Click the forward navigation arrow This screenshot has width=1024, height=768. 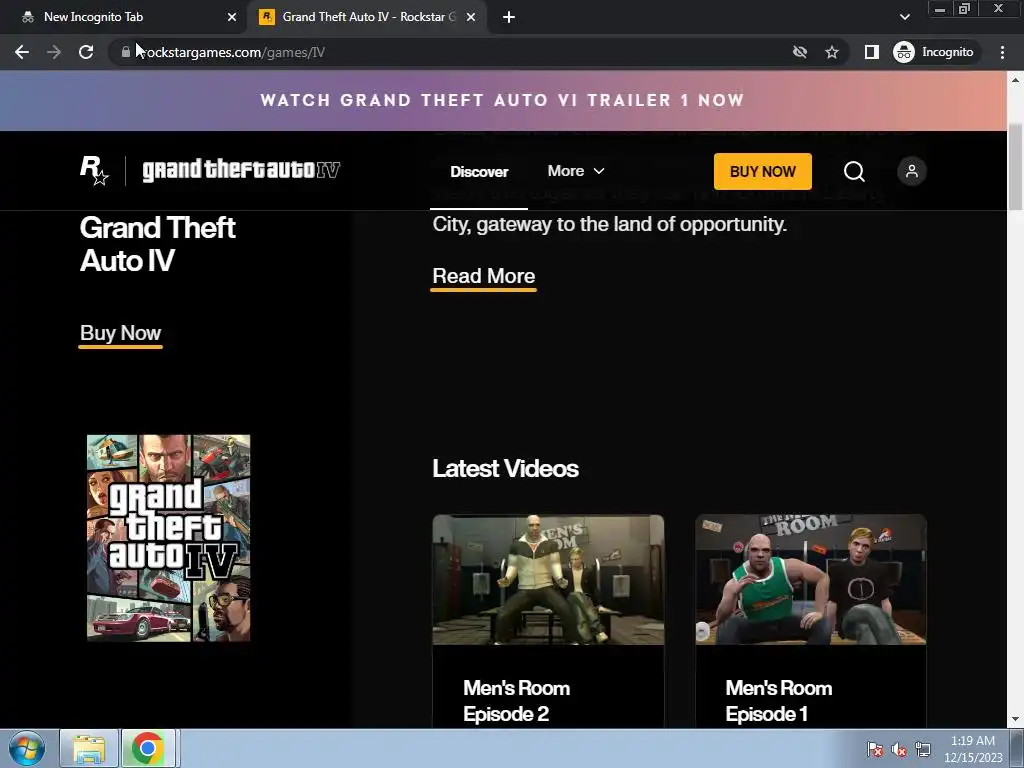point(54,52)
